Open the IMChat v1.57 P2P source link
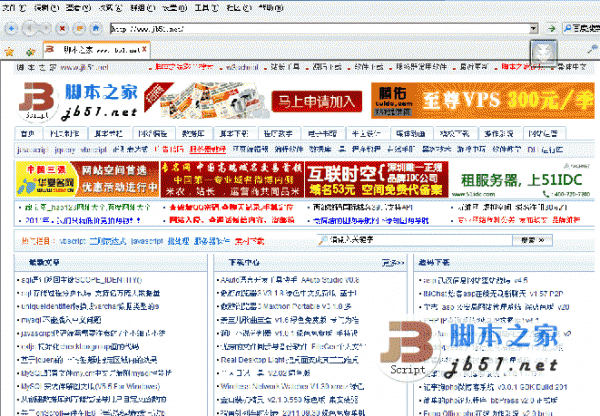The width and height of the screenshot is (600, 416). 493,294
